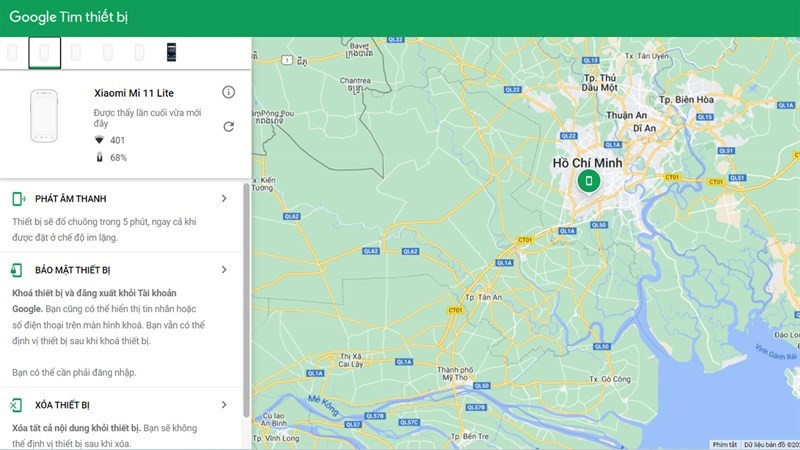The width and height of the screenshot is (800, 450).
Task: Expand the XÓA THIẾT BỊ chevron
Action: click(224, 405)
